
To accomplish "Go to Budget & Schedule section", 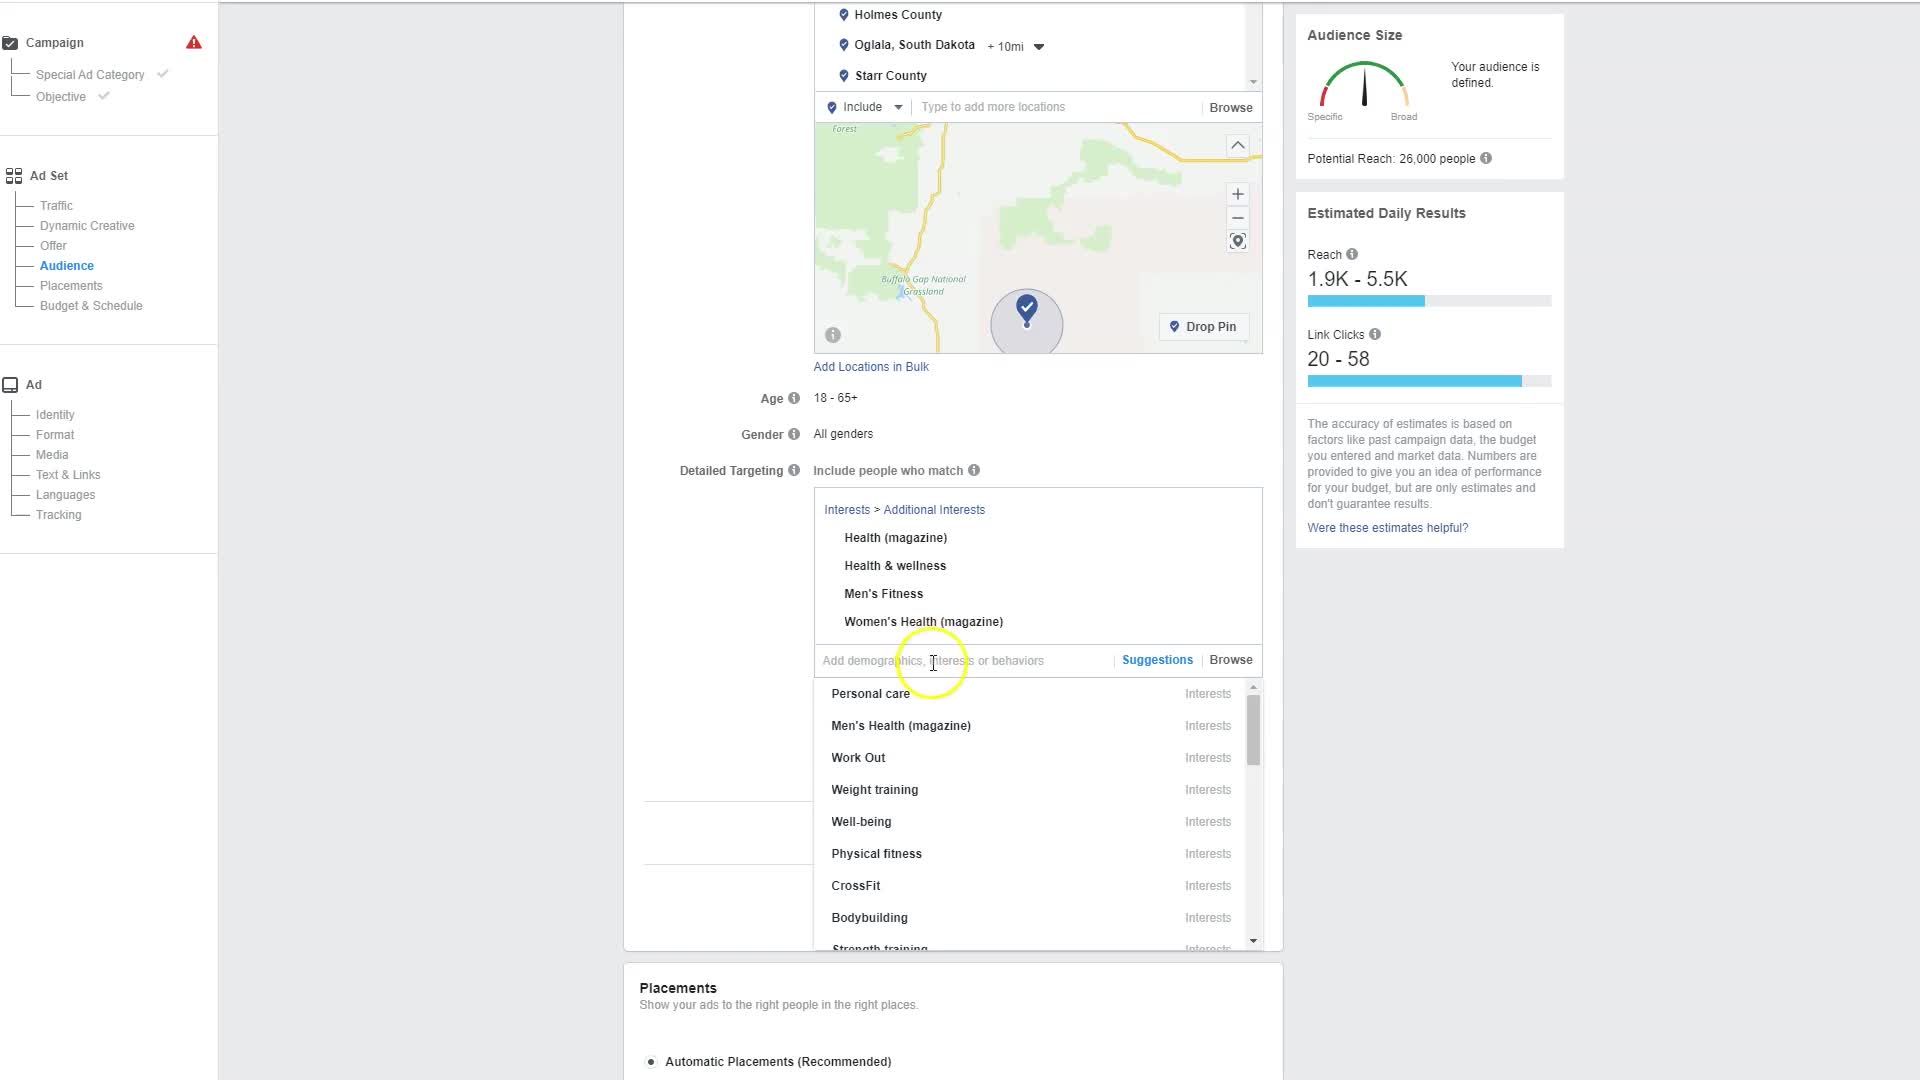I will (91, 306).
